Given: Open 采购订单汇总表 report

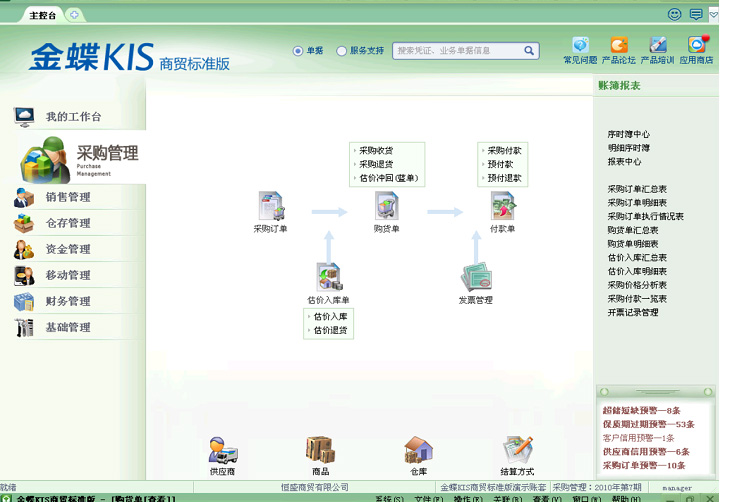Looking at the screenshot, I should click(x=637, y=189).
